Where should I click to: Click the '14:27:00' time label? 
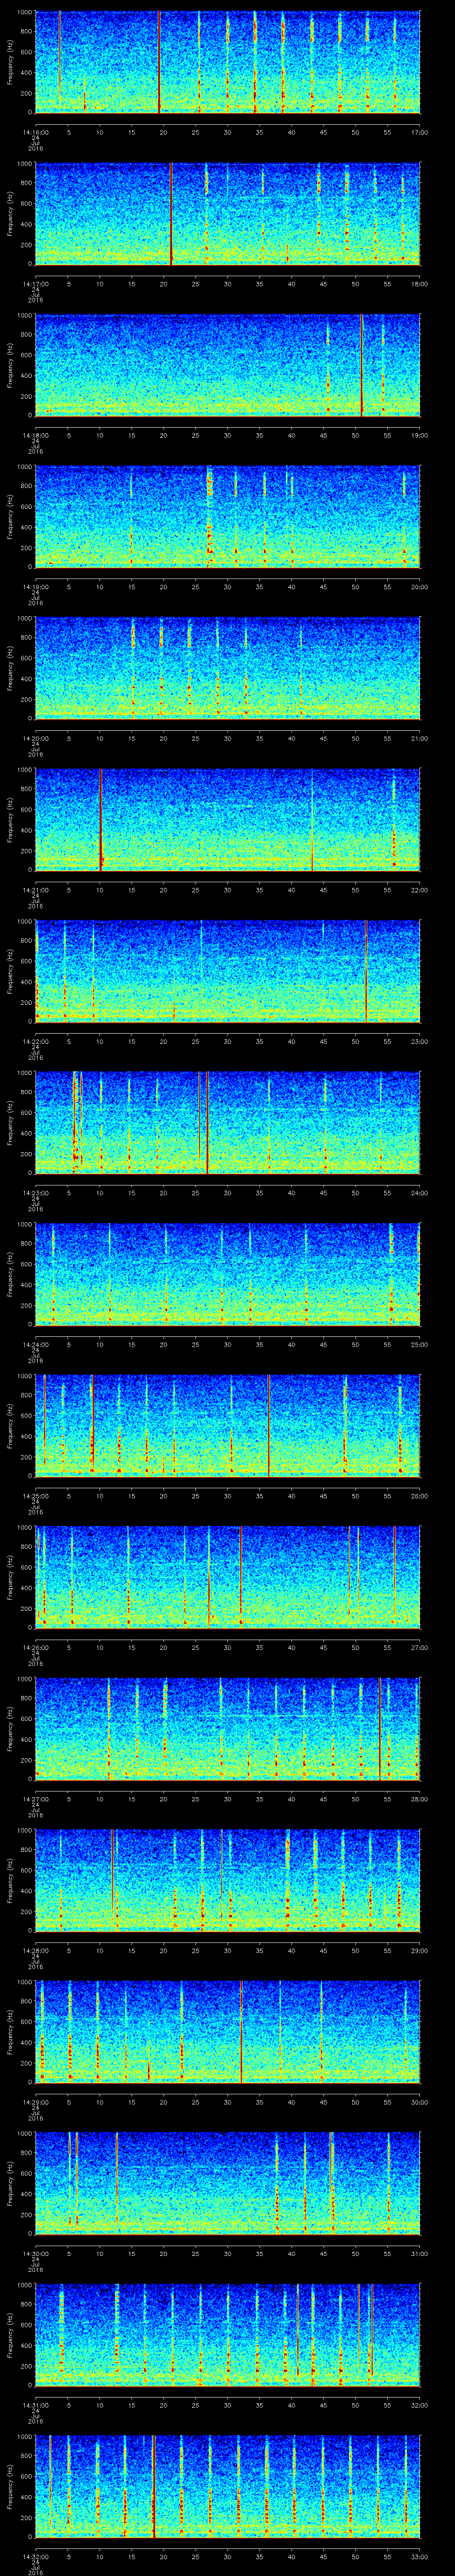(35, 1799)
